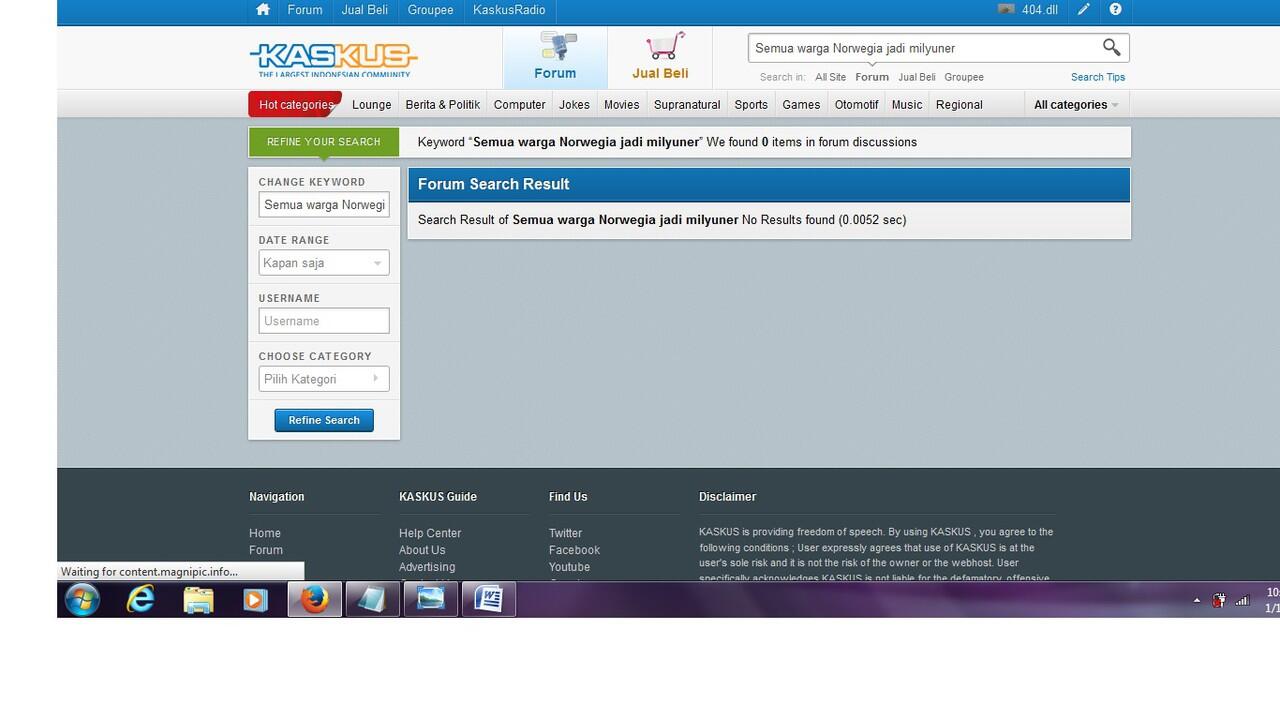Viewport: 1280px width, 720px height.
Task: Open the footer About Us link
Action: pos(422,550)
